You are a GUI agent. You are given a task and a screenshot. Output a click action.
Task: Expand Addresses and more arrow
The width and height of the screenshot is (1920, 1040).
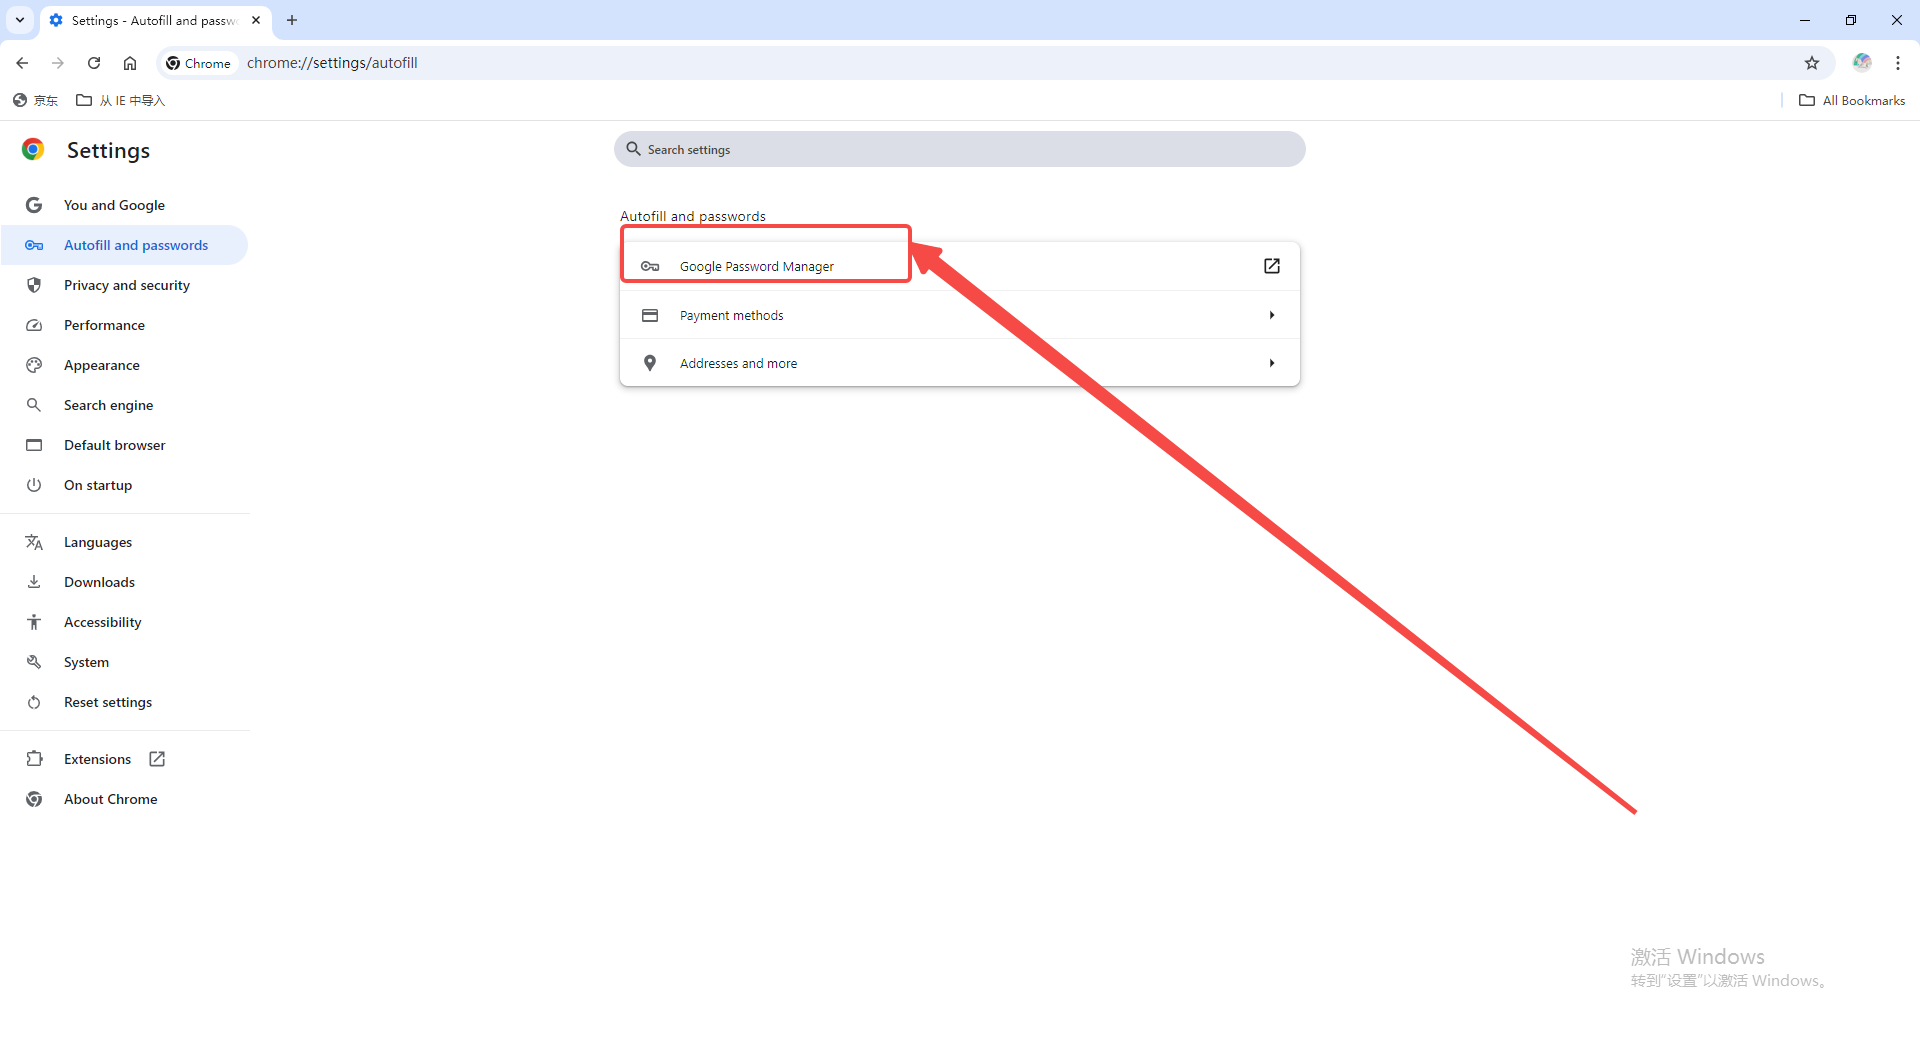[1272, 363]
